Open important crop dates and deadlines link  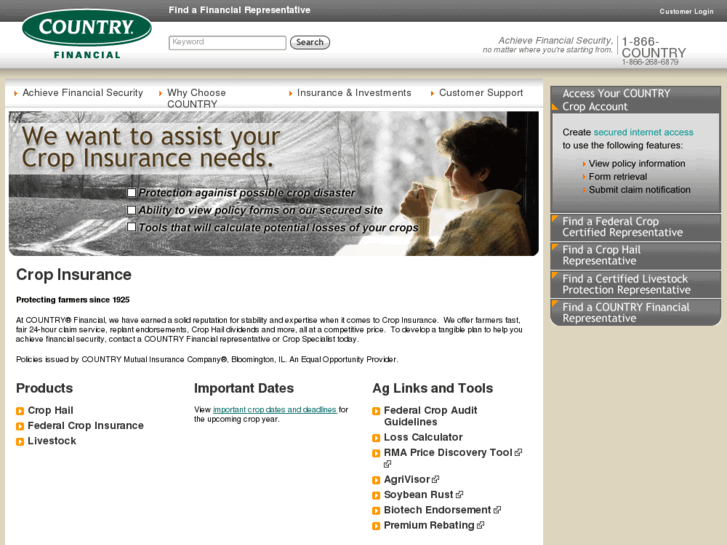274,410
